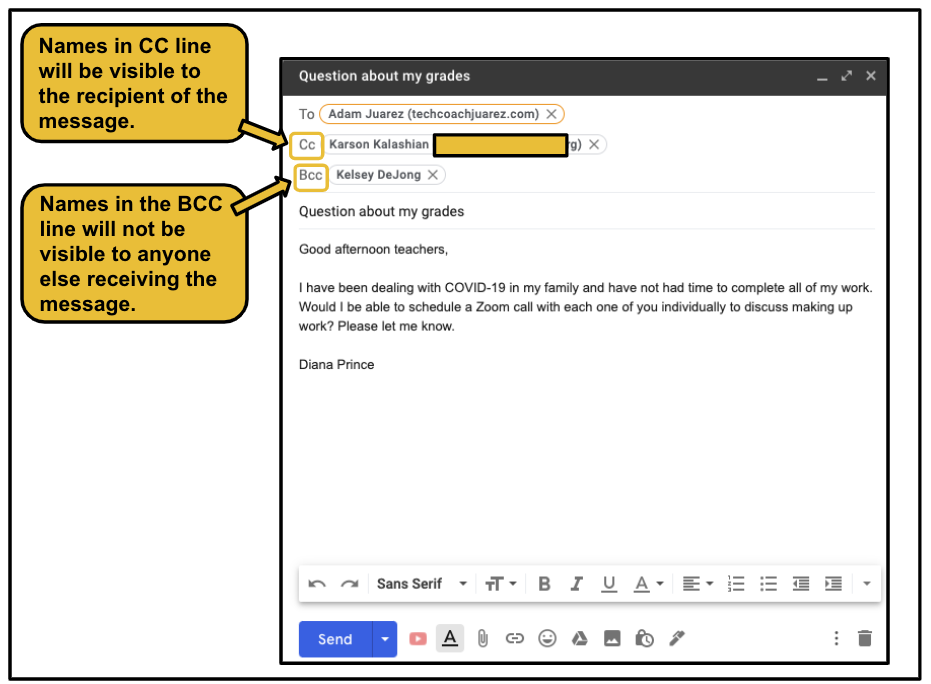The width and height of the screenshot is (931, 684).
Task: Insert the email signature
Action: 677,639
